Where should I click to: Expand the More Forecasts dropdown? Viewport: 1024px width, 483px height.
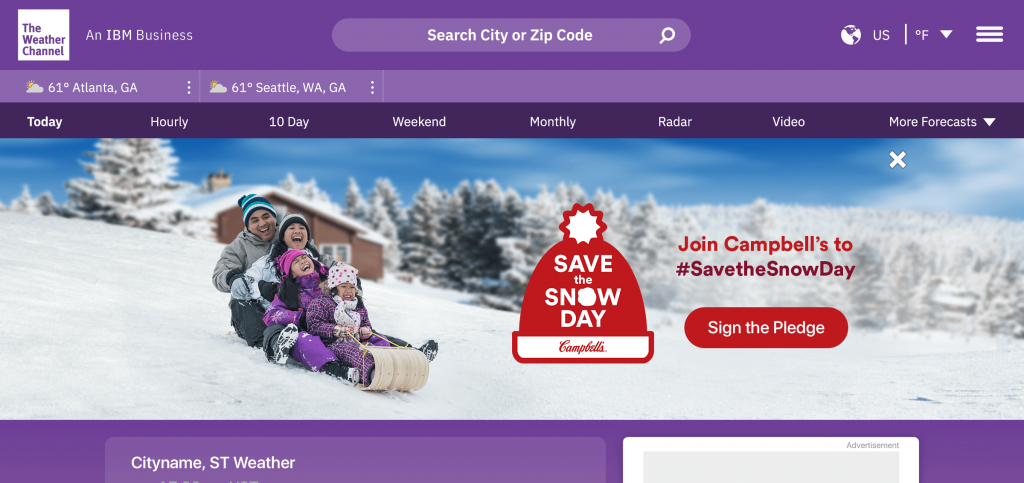(942, 122)
